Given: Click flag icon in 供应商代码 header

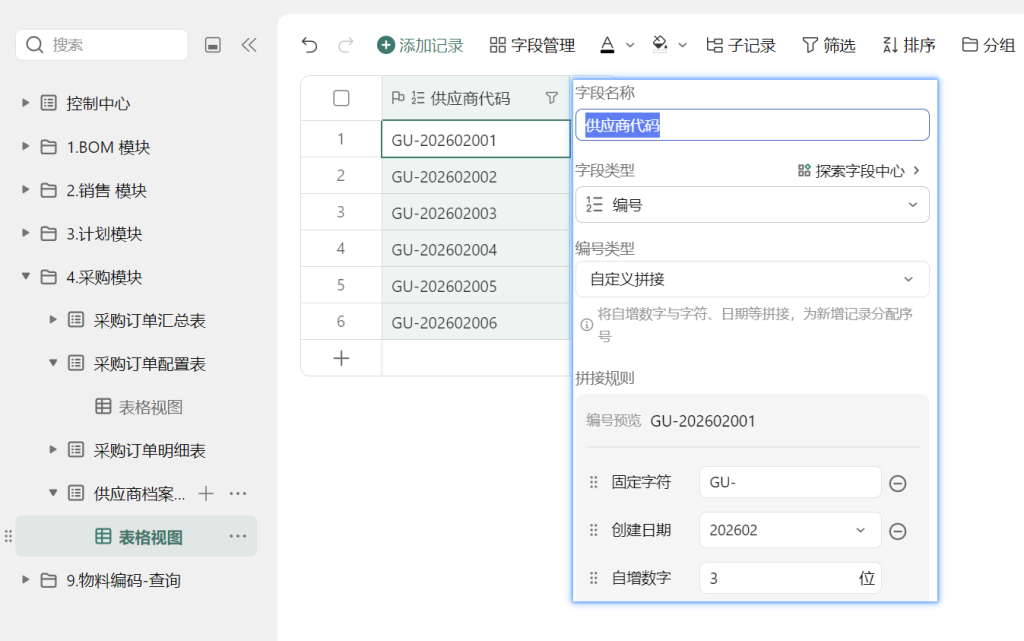Looking at the screenshot, I should pyautogui.click(x=398, y=98).
